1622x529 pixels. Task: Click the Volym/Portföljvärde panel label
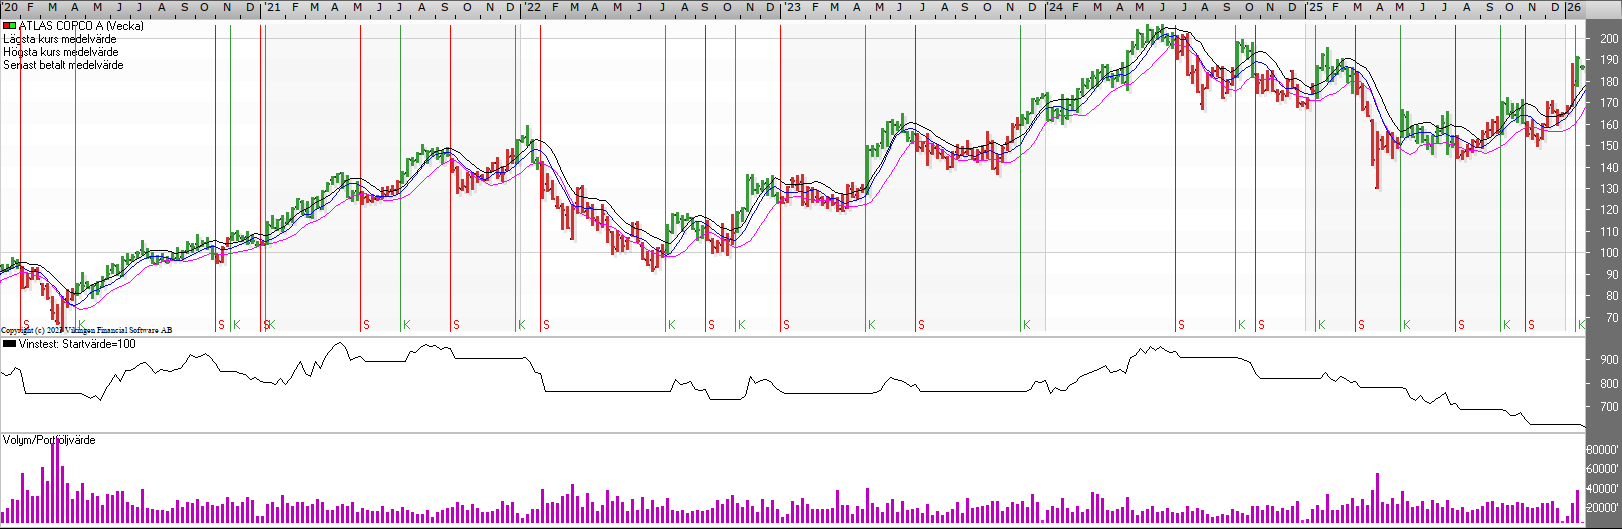point(49,440)
